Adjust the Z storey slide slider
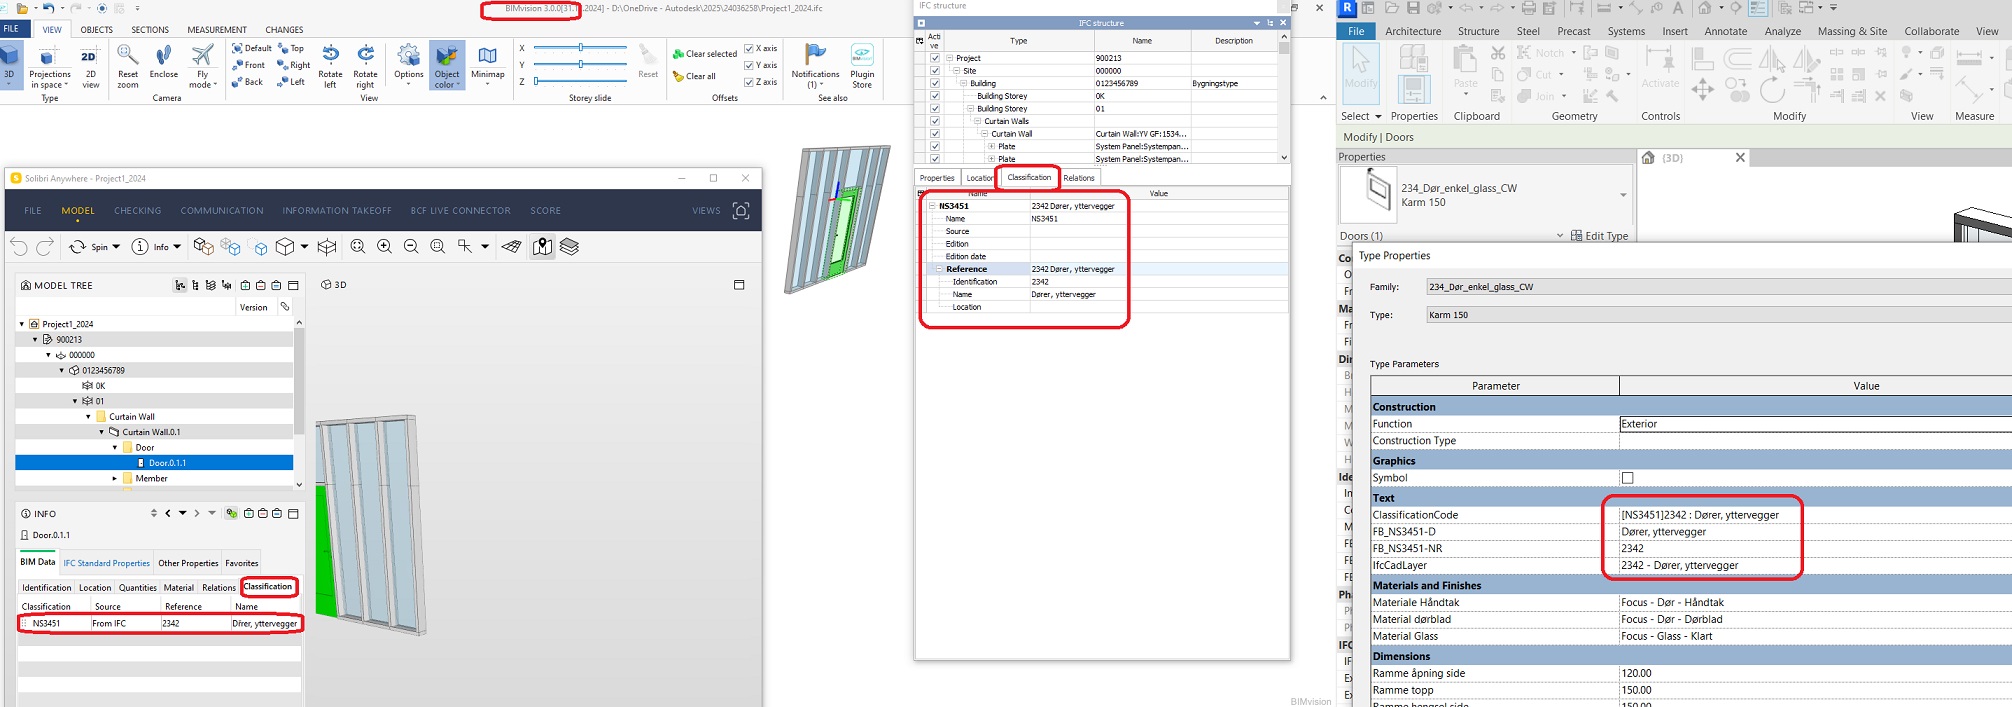Viewport: 2012px width, 707px height. tap(580, 81)
